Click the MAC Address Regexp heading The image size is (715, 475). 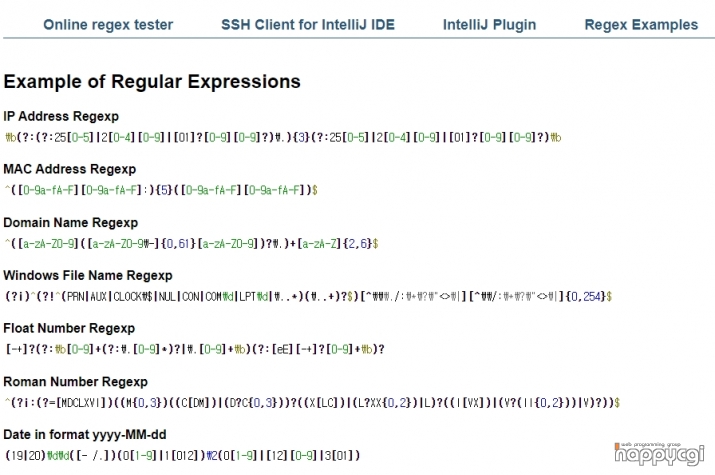(70, 169)
